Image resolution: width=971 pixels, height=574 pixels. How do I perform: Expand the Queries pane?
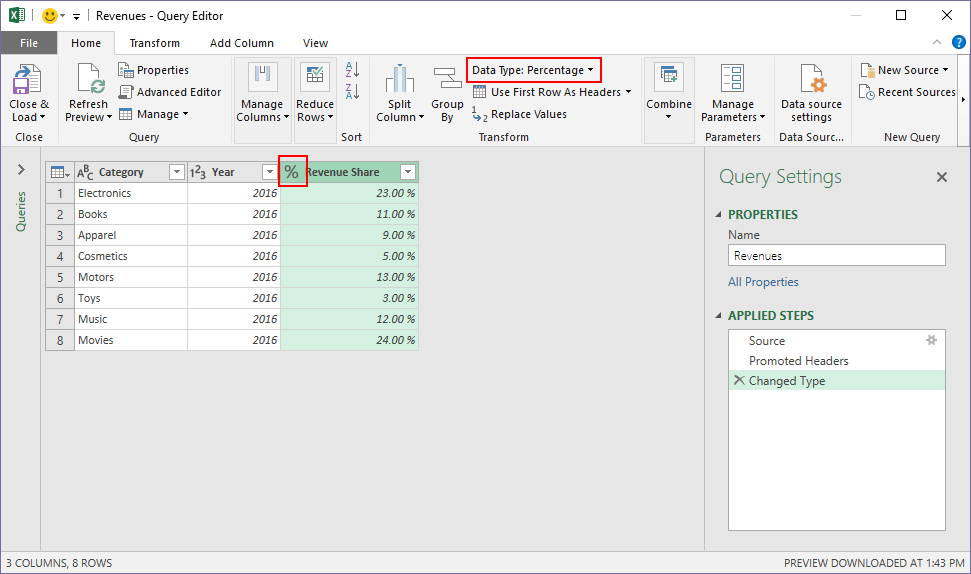pyautogui.click(x=21, y=169)
